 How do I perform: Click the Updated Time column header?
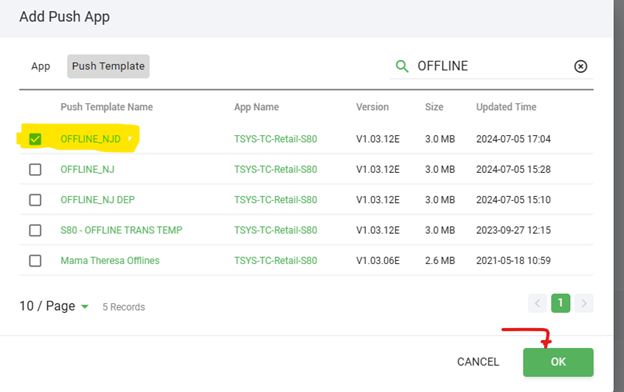click(x=506, y=107)
